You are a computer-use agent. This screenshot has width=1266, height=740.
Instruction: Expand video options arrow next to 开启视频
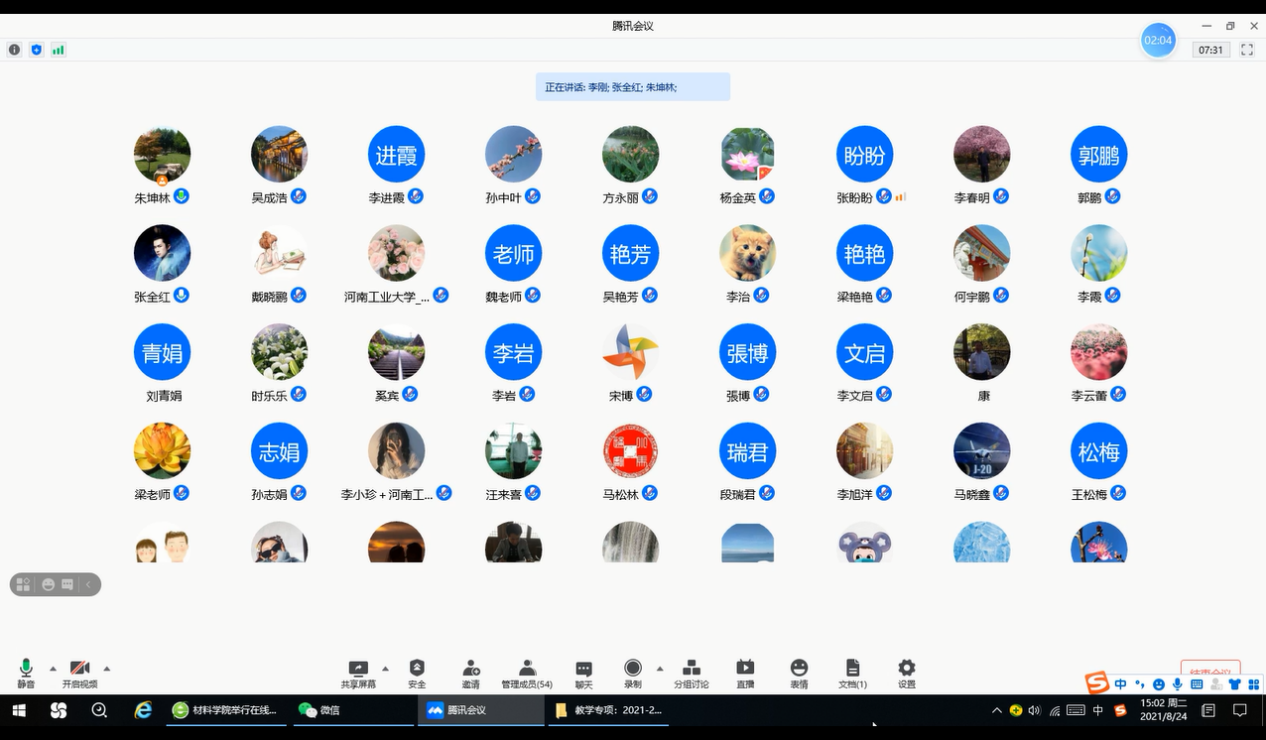[x=107, y=668]
